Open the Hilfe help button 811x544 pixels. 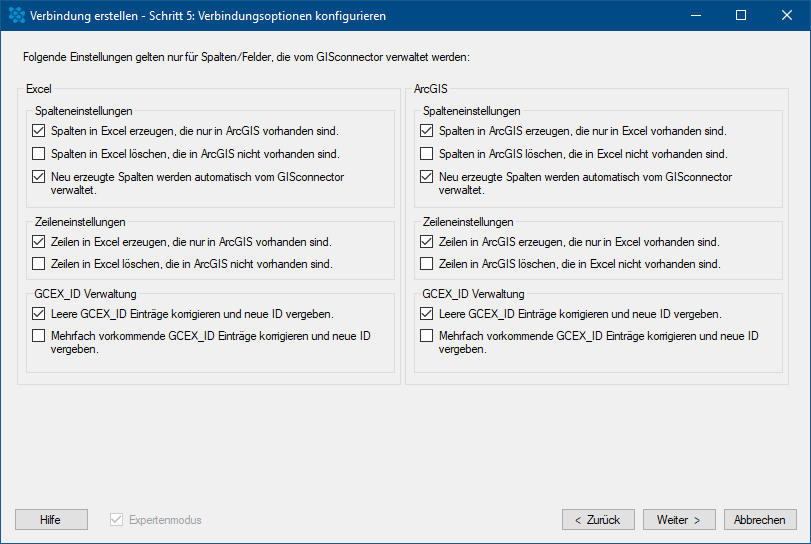51,520
